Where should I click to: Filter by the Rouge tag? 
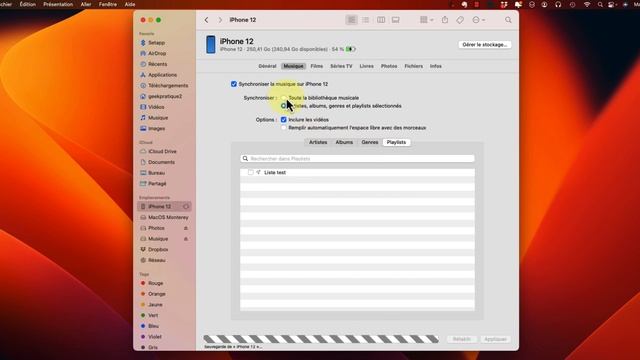pos(156,283)
